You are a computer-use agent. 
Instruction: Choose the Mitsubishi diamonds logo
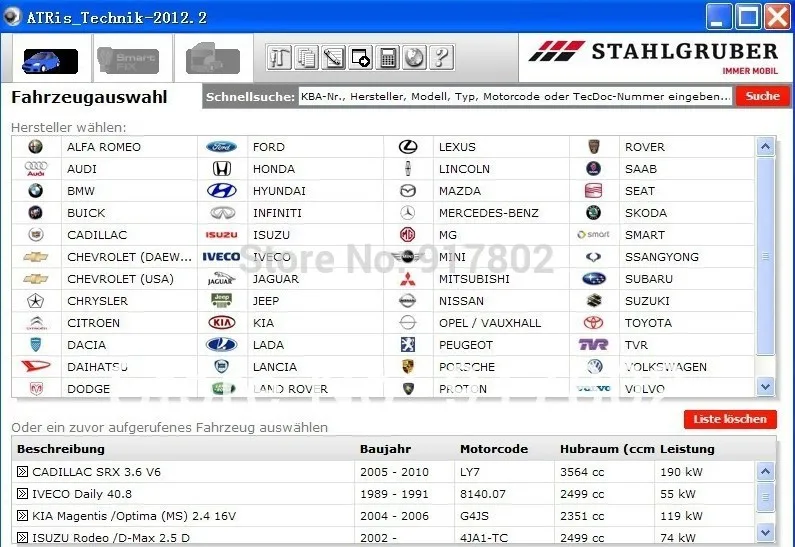pos(408,279)
